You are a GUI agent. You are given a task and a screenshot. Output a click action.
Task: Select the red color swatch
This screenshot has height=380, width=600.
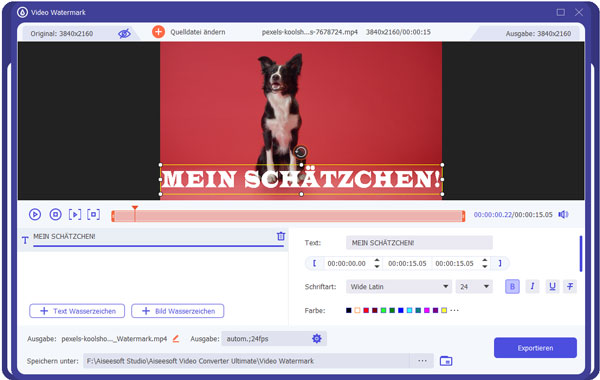366,310
